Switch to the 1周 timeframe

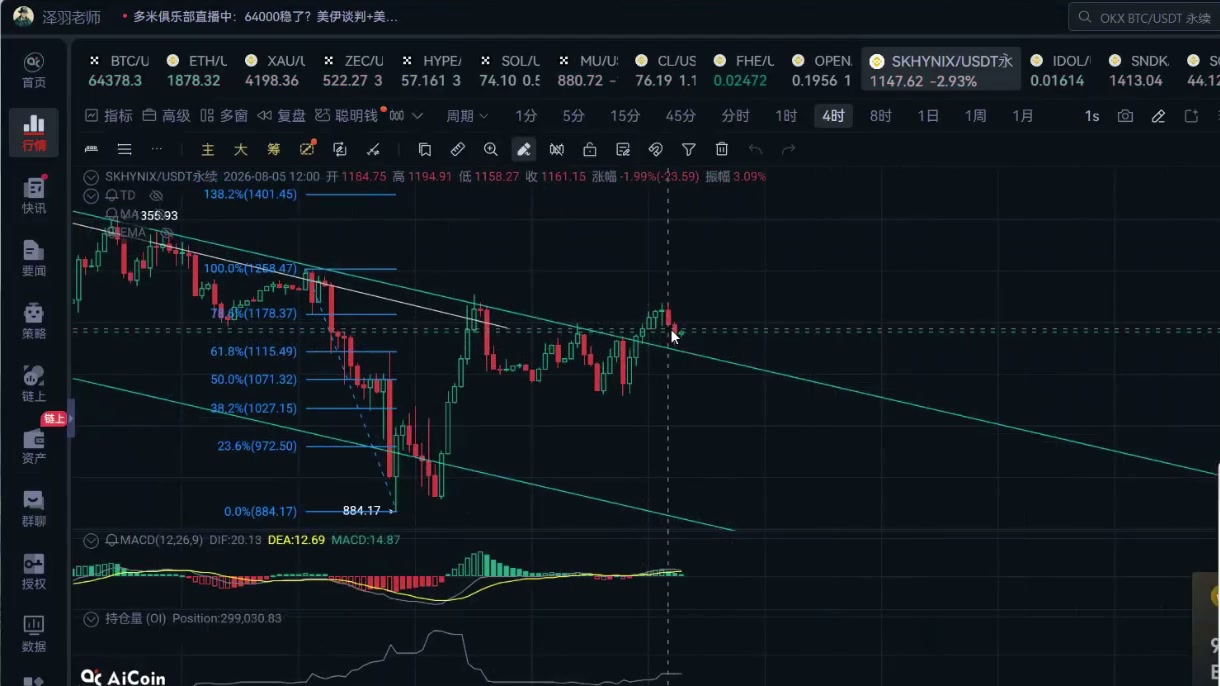pyautogui.click(x=975, y=116)
